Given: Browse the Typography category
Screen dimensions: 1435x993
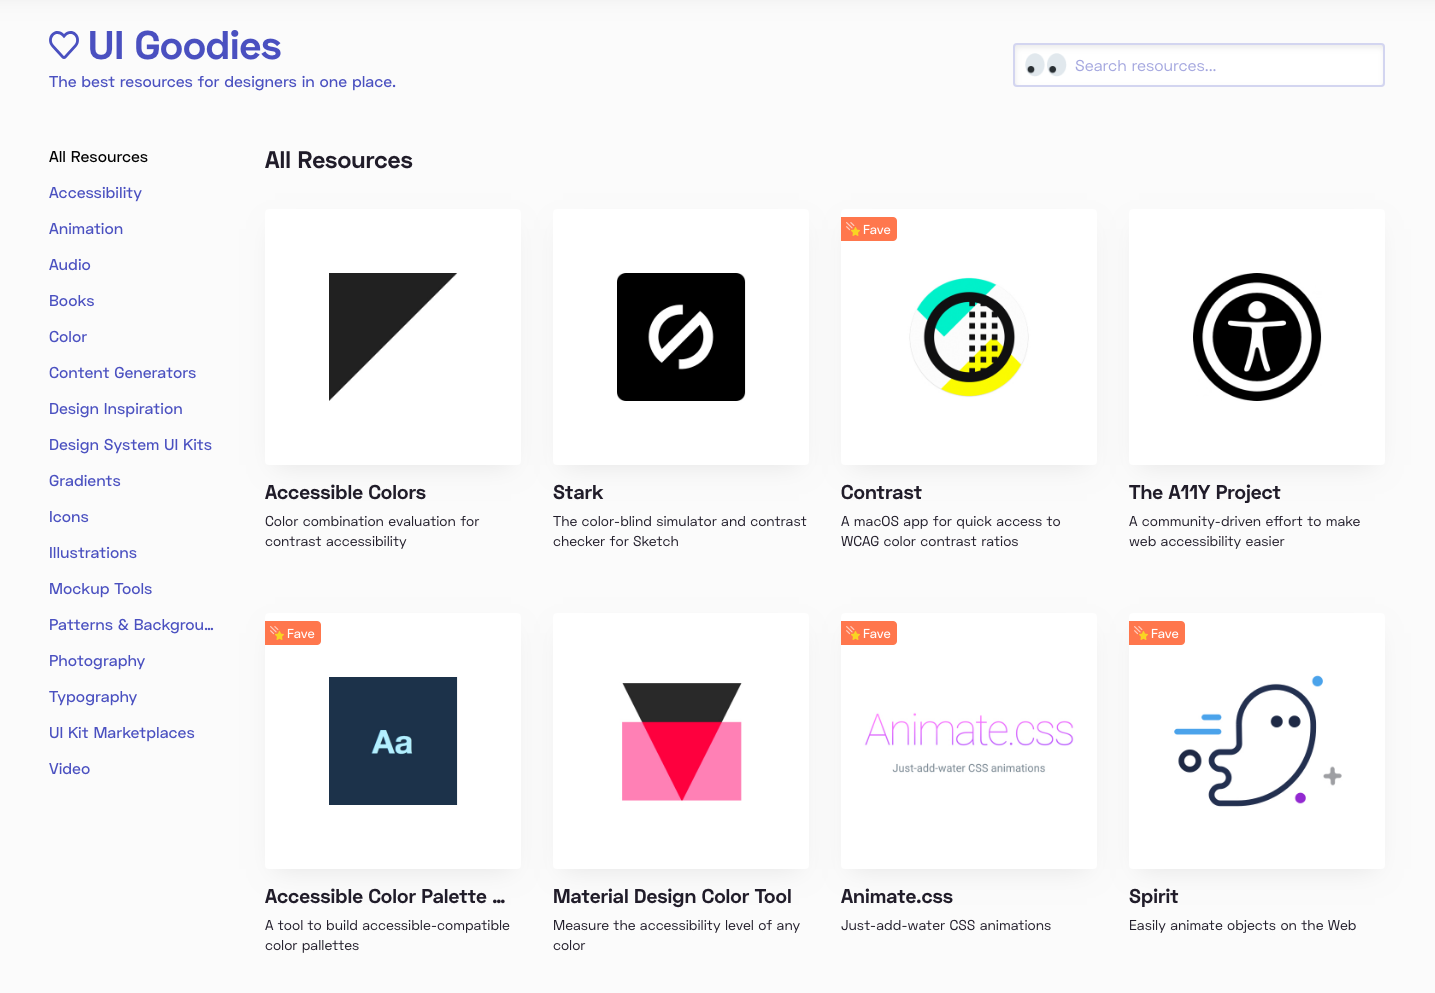Looking at the screenshot, I should (93, 697).
